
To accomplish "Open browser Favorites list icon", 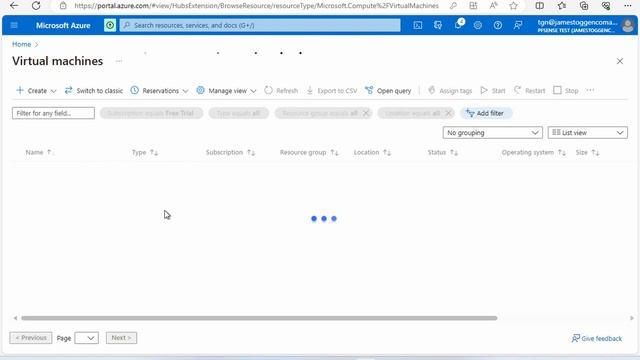I will tap(562, 6).
